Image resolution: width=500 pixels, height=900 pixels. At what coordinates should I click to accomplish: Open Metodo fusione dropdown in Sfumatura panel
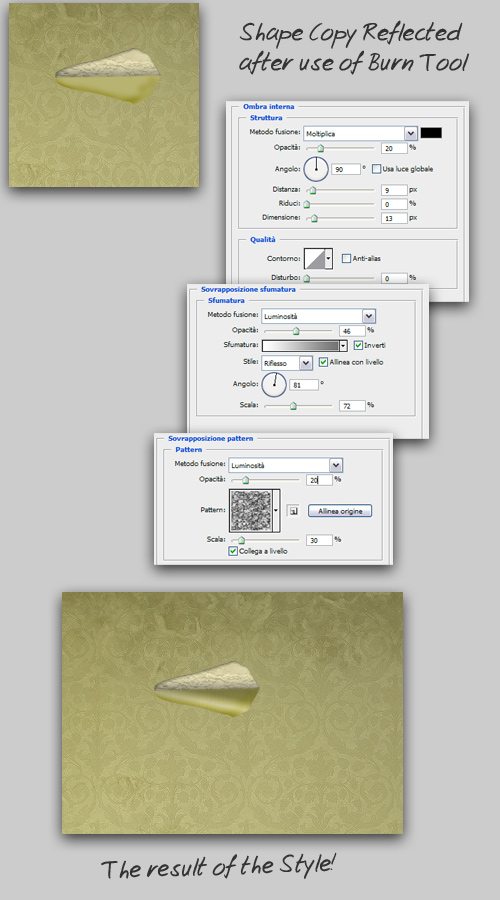pos(318,316)
